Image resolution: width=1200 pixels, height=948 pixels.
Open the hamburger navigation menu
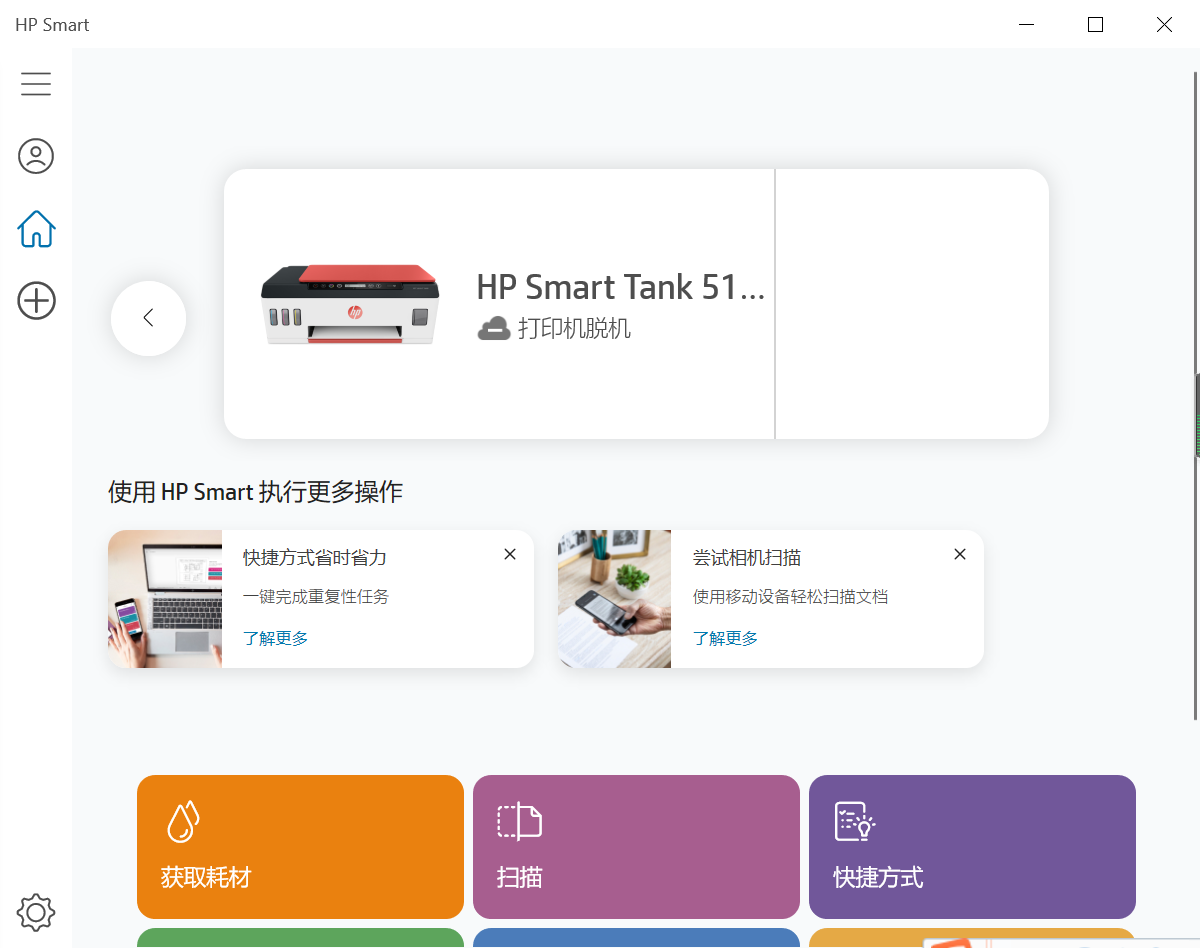click(36, 84)
